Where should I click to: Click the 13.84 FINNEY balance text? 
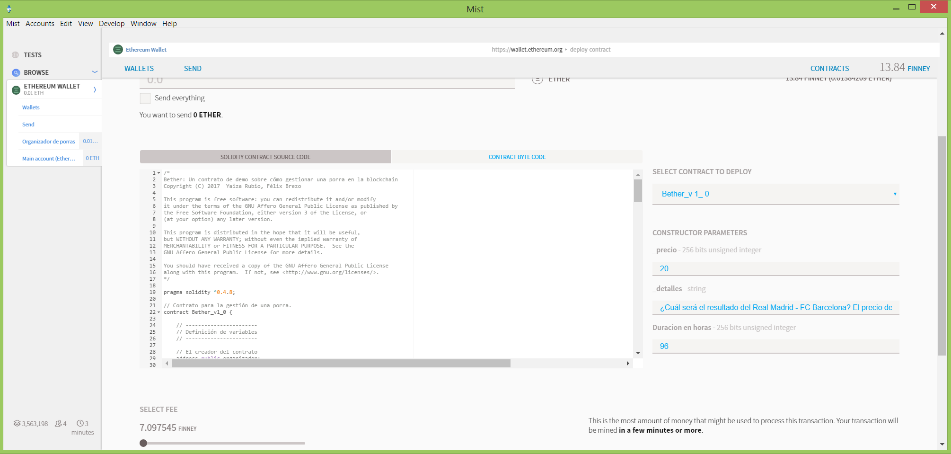pyautogui.click(x=904, y=68)
